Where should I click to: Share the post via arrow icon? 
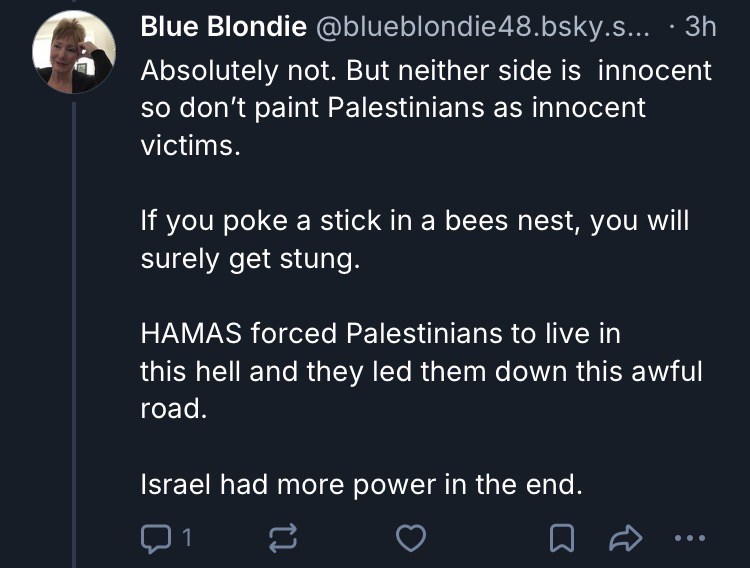point(623,540)
